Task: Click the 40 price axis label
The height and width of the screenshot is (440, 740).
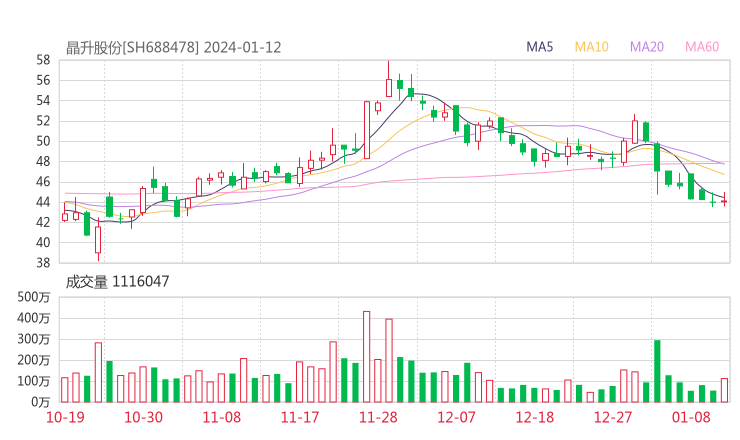Action: click(x=43, y=243)
